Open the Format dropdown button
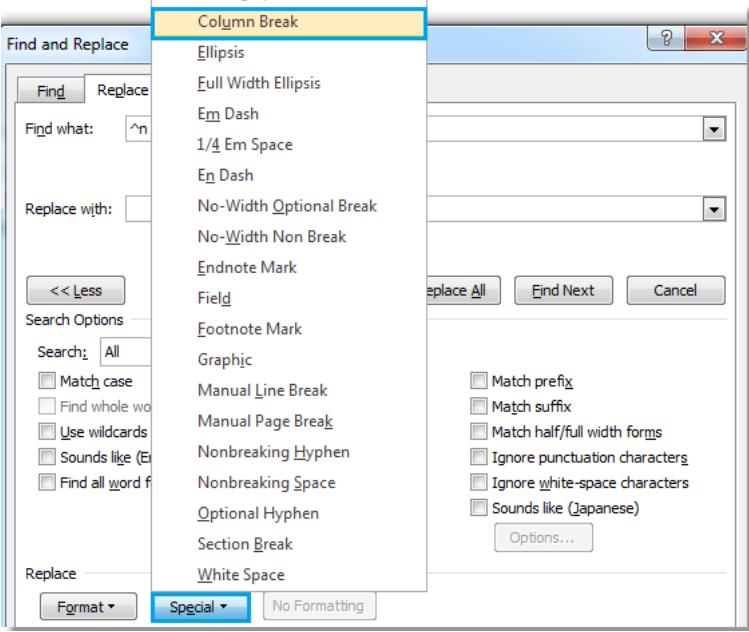Screen dimensions: 749x632 point(88,607)
